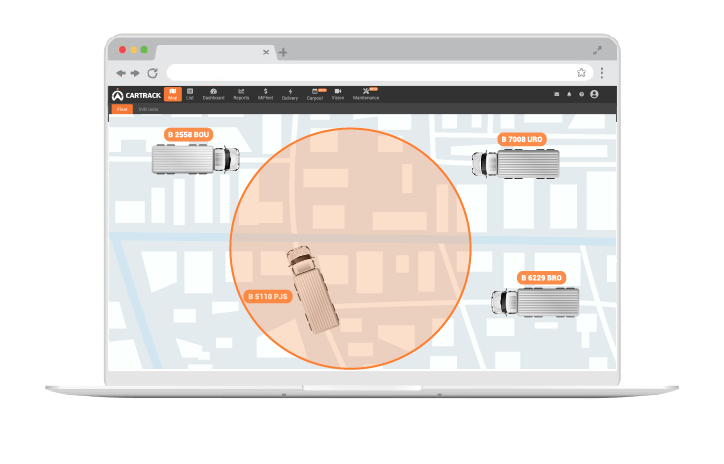Open the Carpool module

(x=315, y=94)
